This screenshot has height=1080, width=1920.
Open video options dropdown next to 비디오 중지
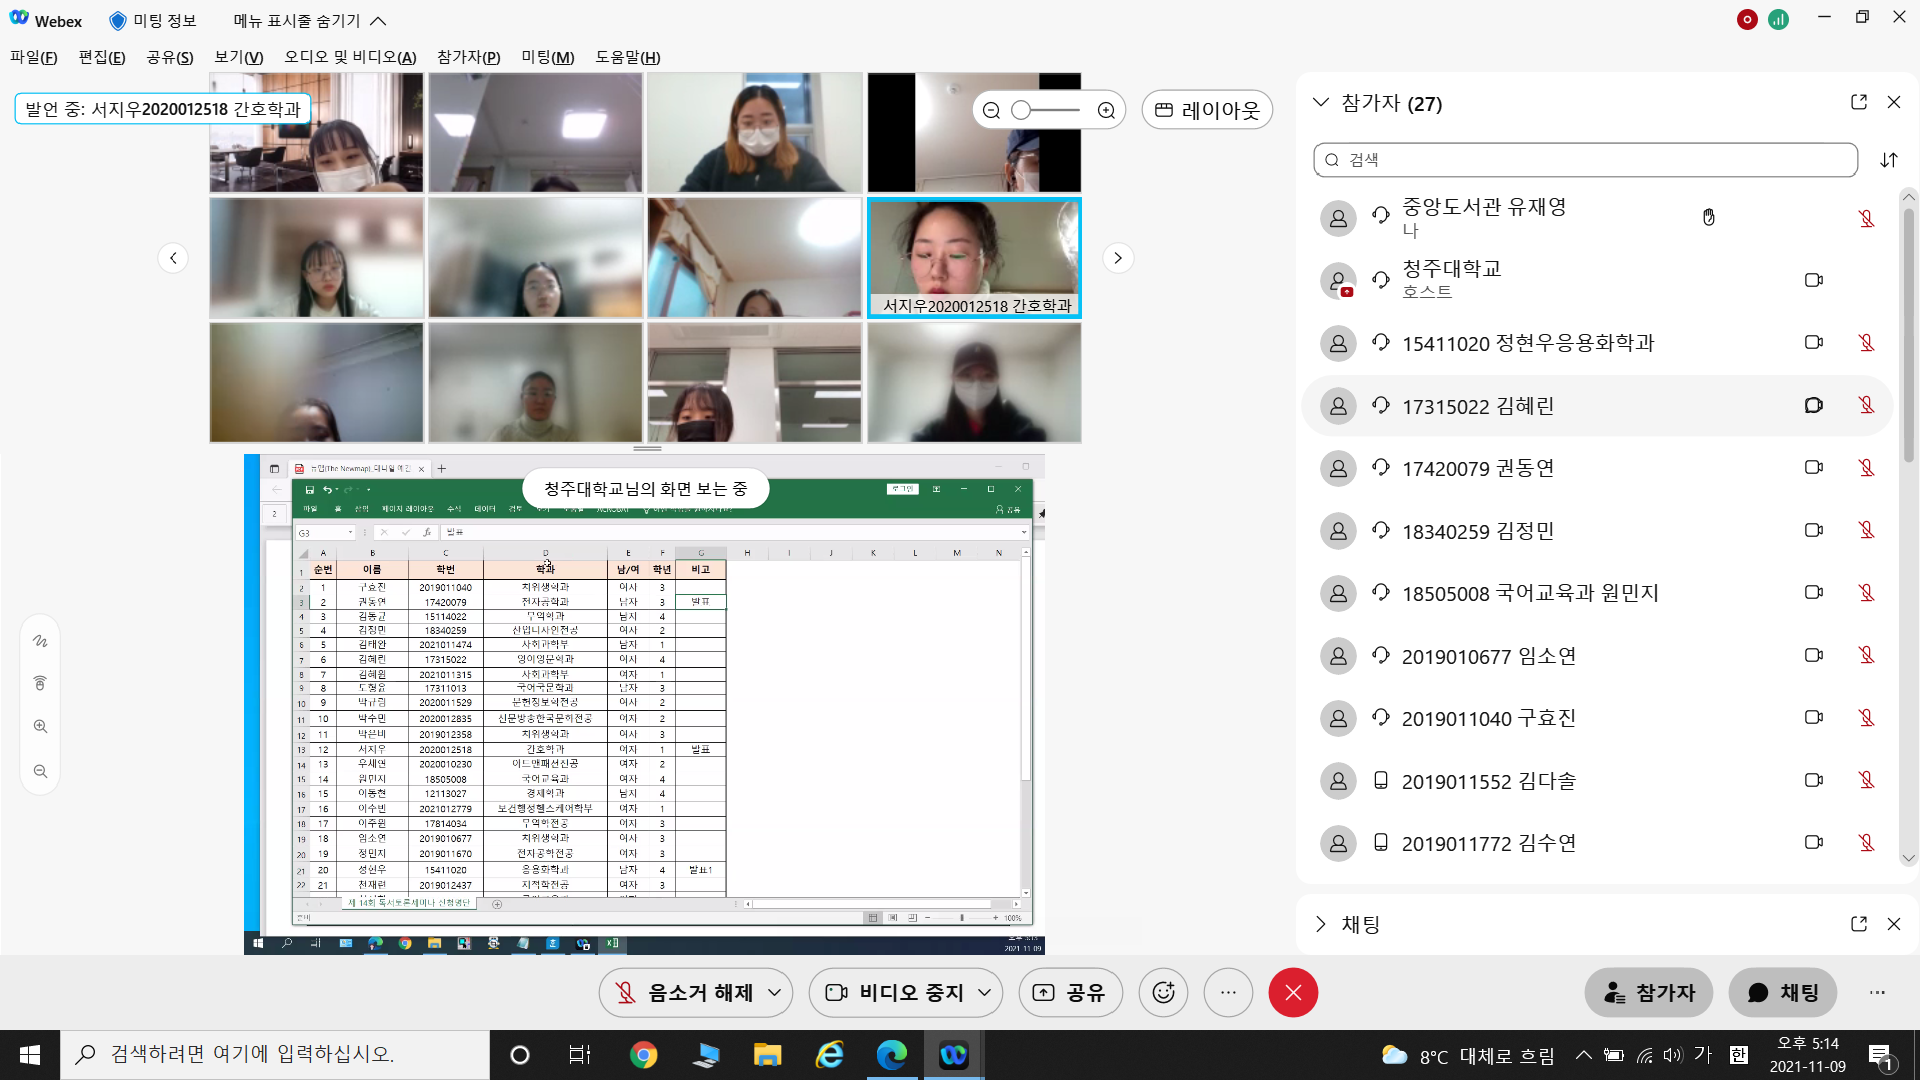point(985,992)
